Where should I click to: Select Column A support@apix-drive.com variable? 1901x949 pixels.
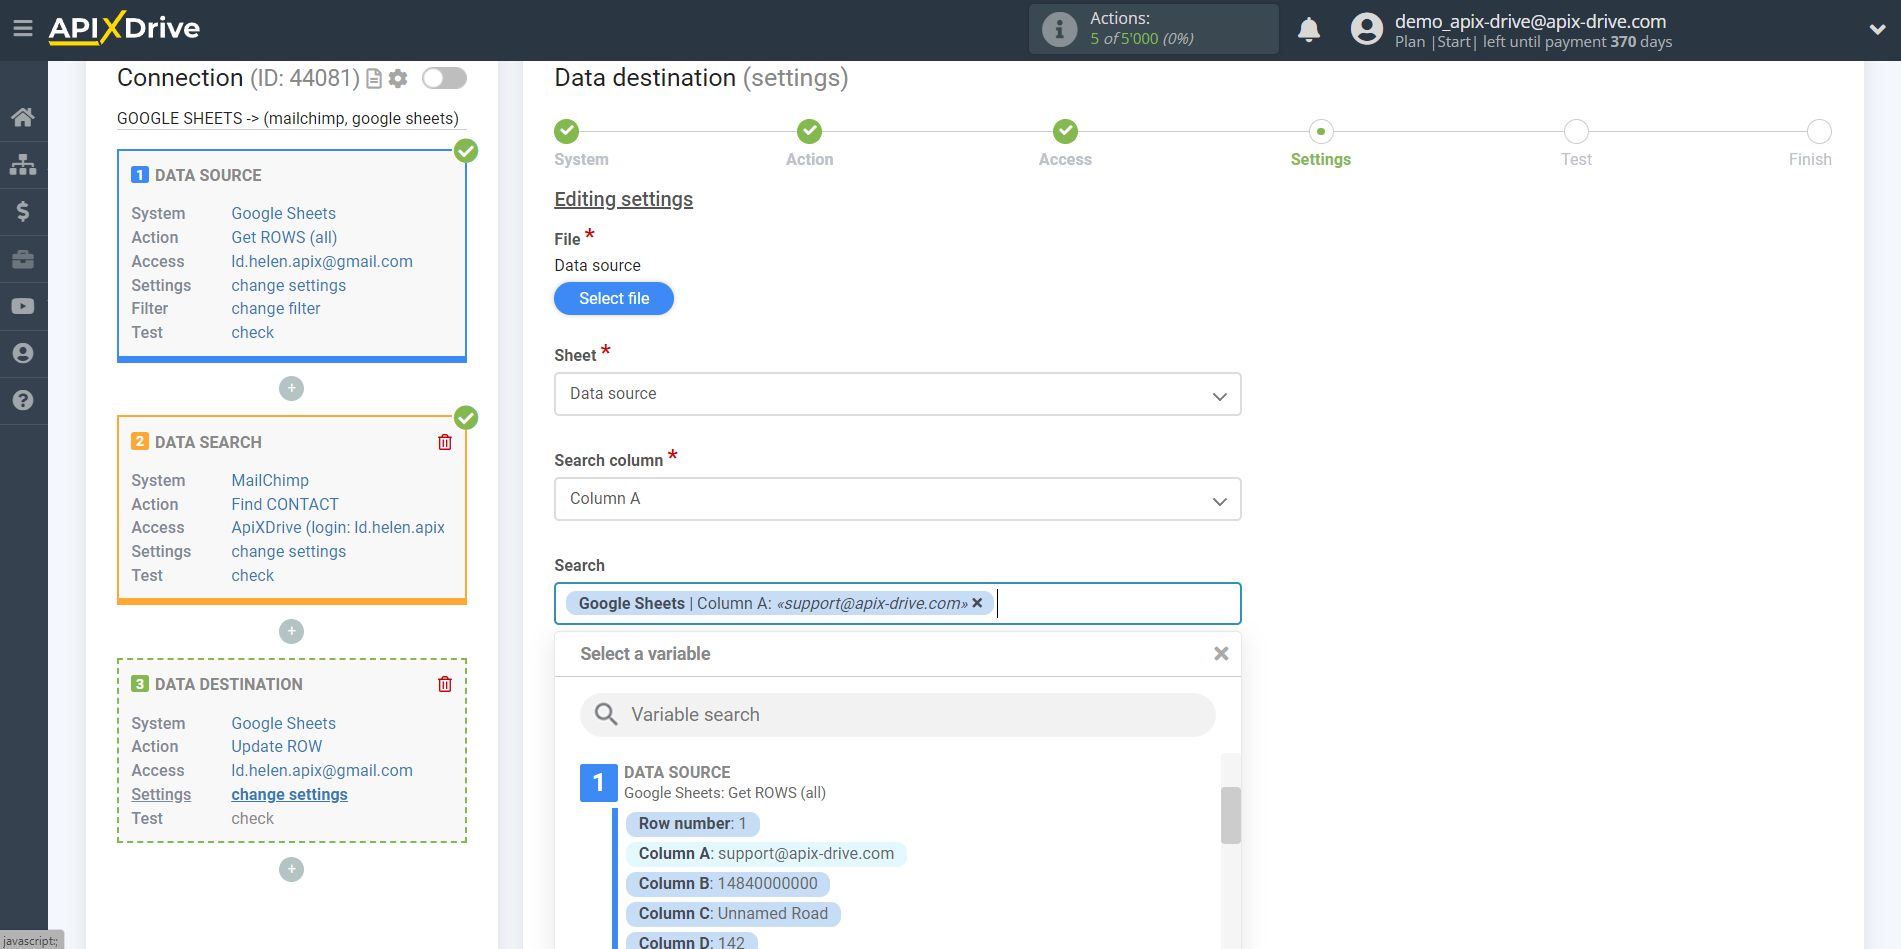[x=766, y=853]
